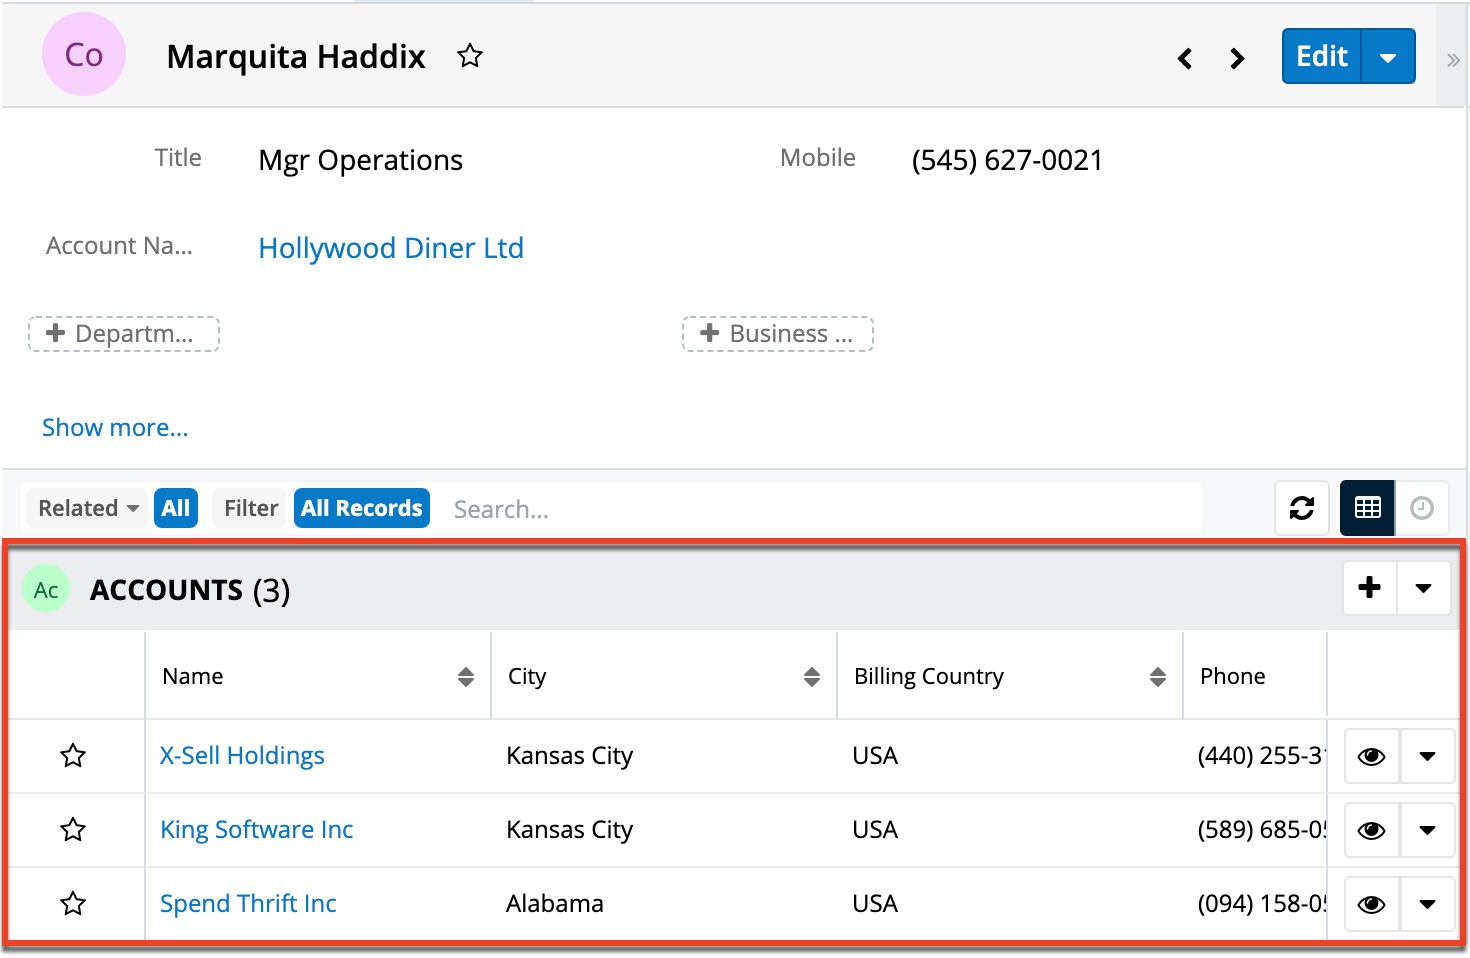Add the Department field

(x=123, y=334)
